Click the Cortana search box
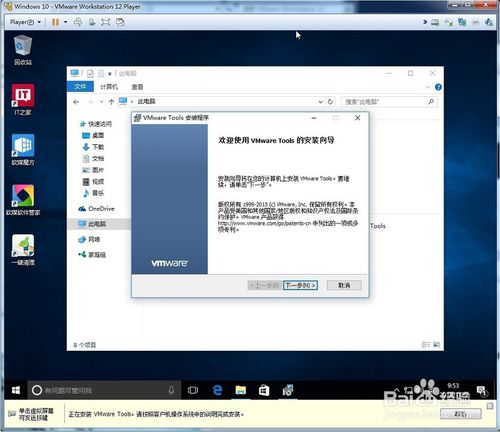 tap(104, 390)
